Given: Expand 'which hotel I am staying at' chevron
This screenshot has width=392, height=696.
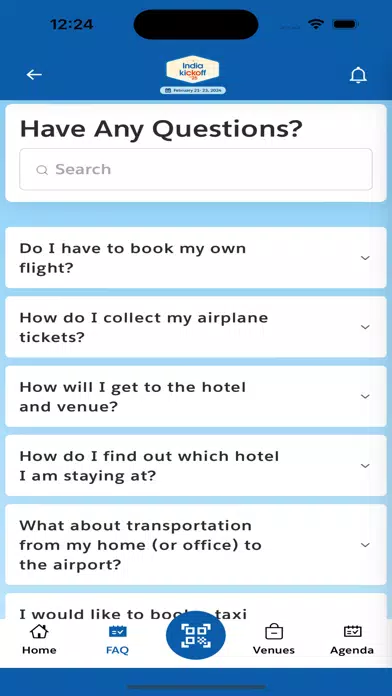Looking at the screenshot, I should coord(365,466).
